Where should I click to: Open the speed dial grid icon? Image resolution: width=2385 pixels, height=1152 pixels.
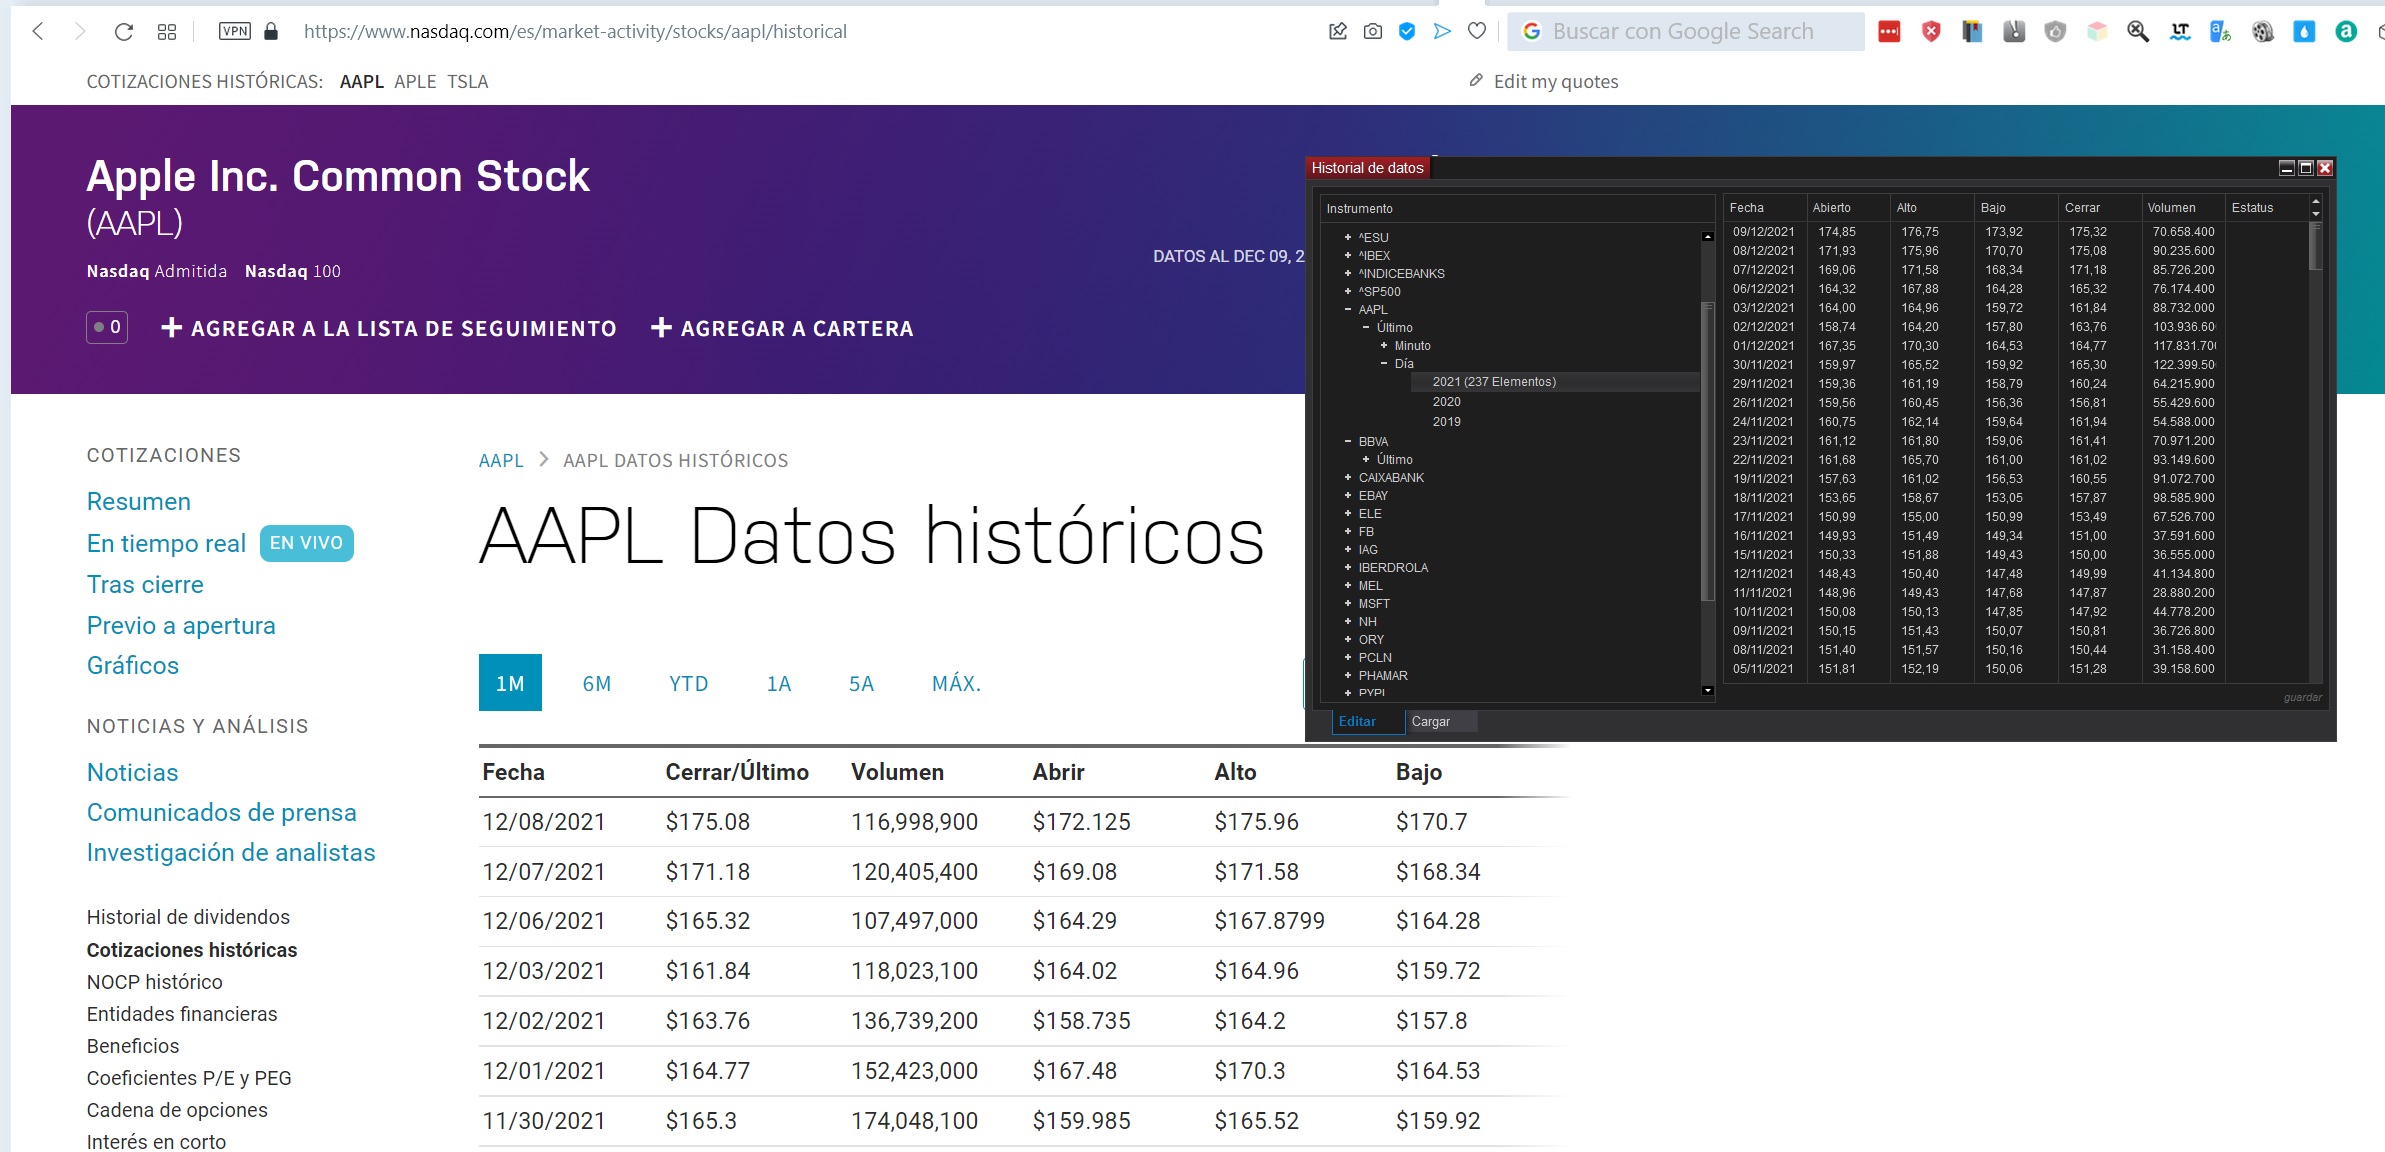[x=167, y=32]
